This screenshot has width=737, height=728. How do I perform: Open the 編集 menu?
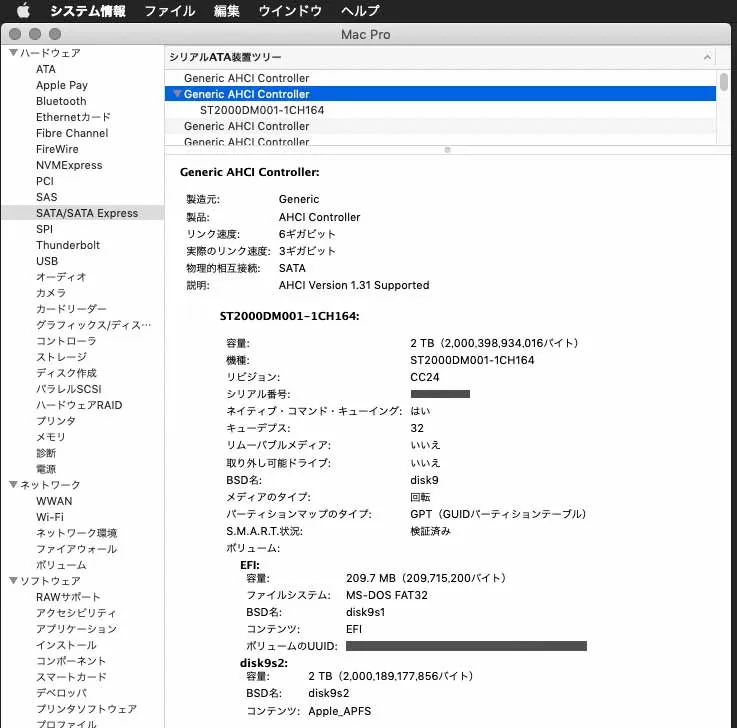(227, 10)
